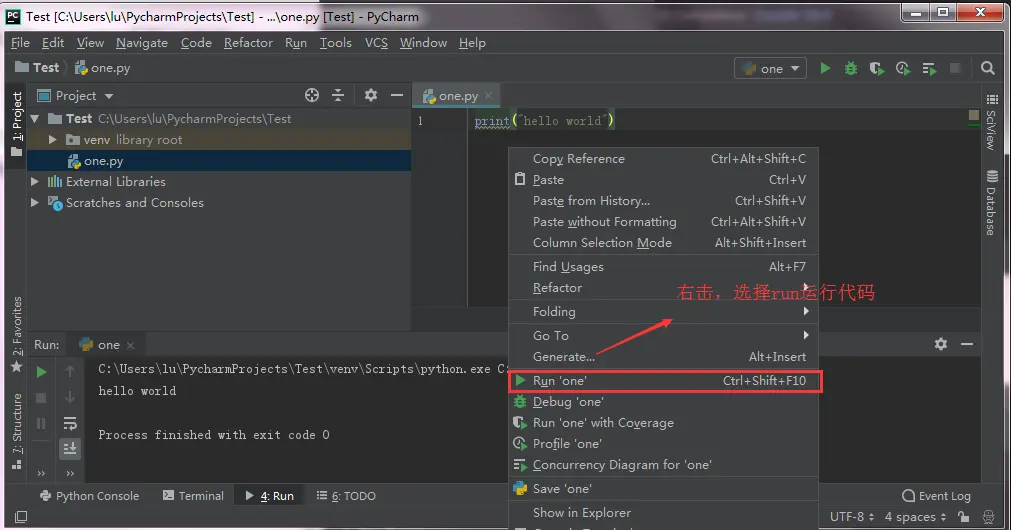Toggle scroll to end in Run console
The image size is (1011, 530).
coord(70,448)
